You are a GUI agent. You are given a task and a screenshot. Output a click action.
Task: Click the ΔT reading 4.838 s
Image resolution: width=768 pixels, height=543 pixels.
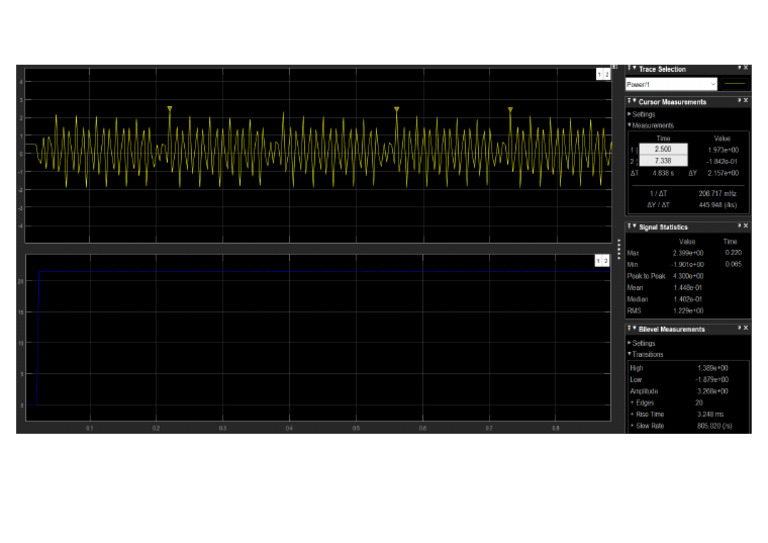coord(663,173)
